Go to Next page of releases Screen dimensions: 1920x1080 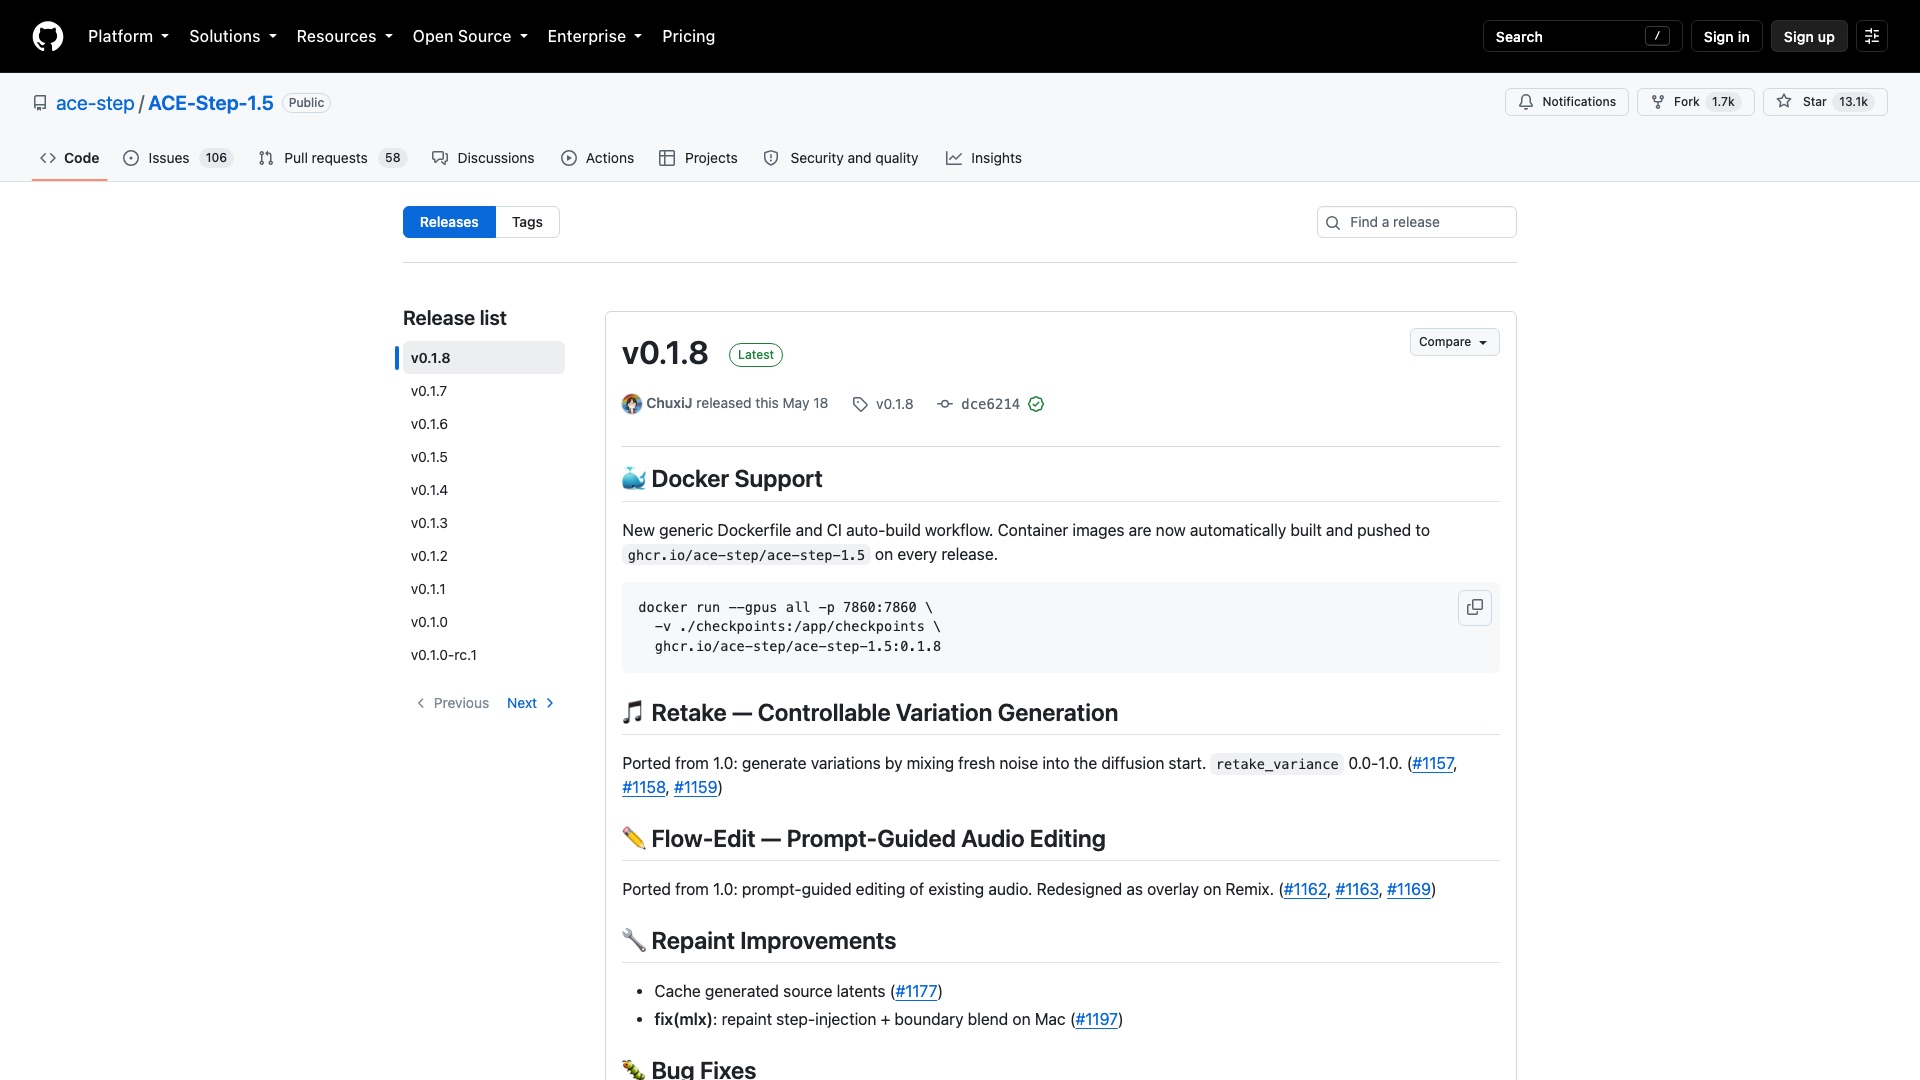(530, 703)
